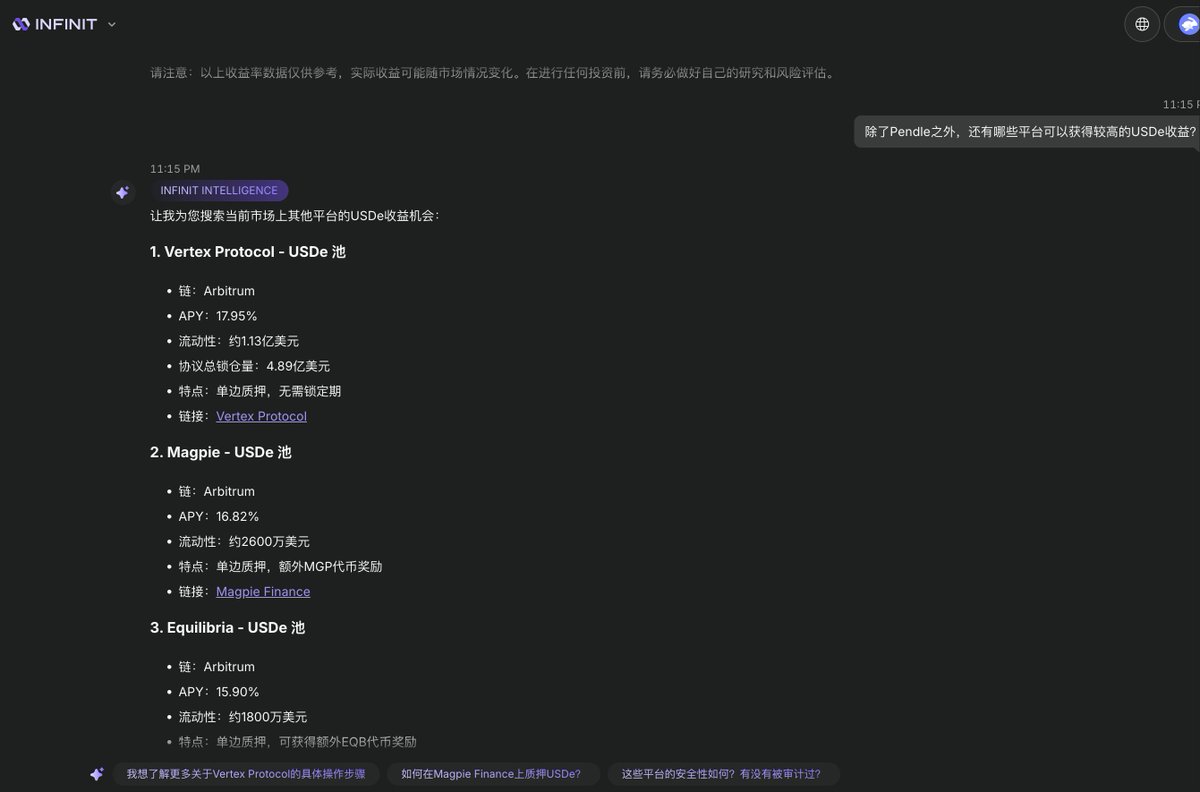Click heading '2. Magpie - USDe 池'
1200x792 pixels.
[220, 452]
